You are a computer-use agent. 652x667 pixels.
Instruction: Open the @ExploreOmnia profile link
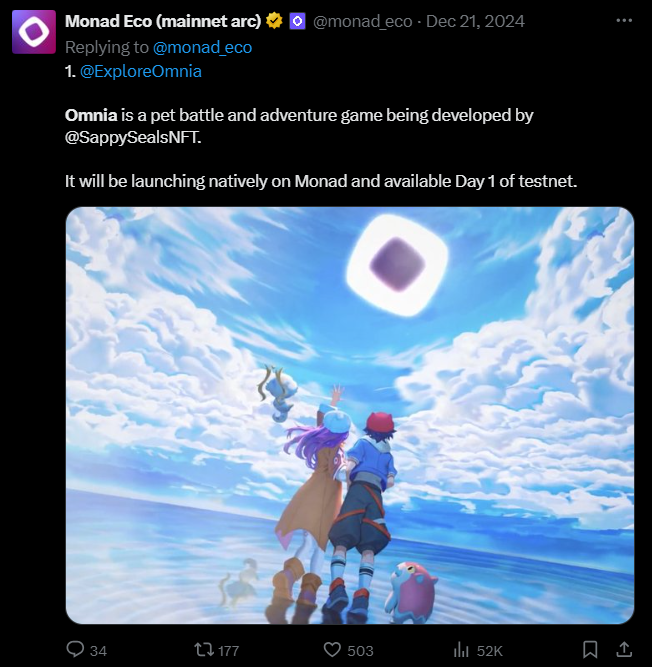pos(141,71)
